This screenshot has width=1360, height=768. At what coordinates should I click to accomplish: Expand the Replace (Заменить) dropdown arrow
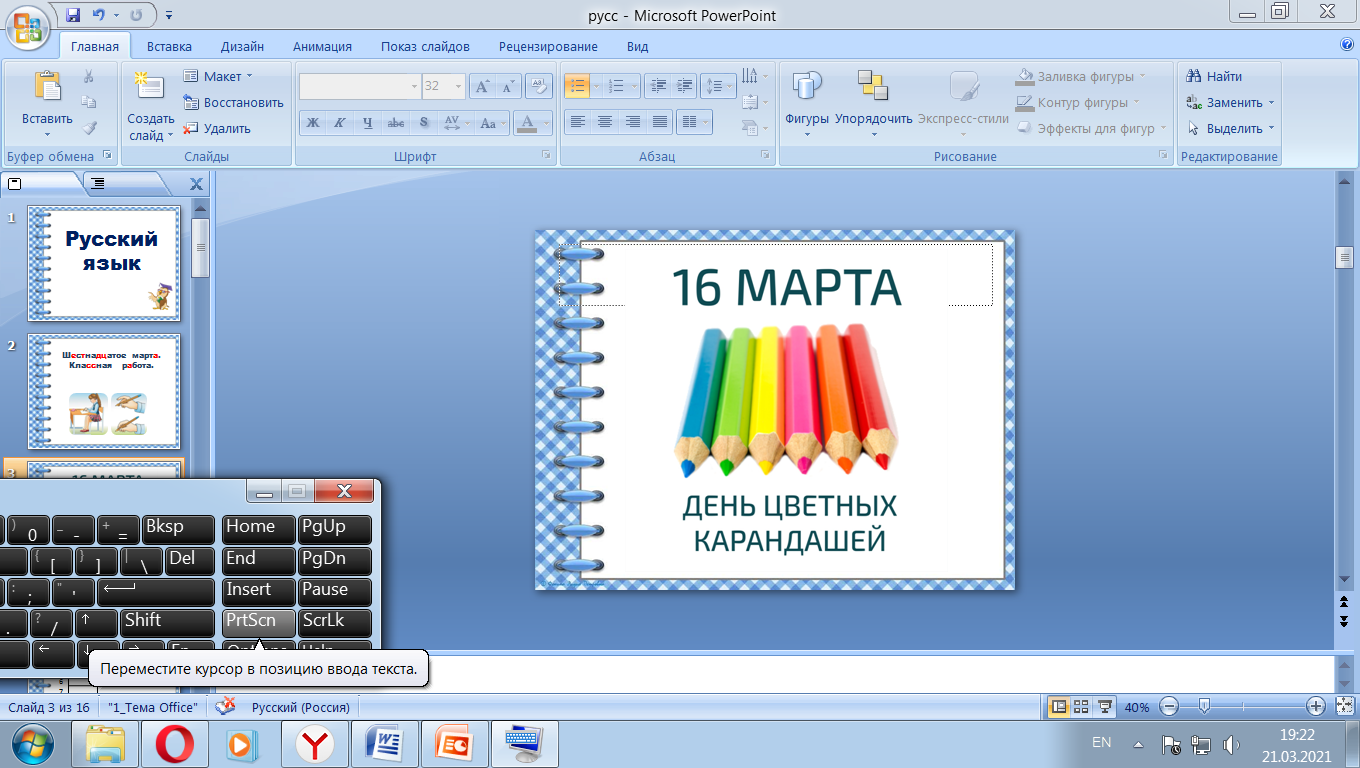[x=1271, y=103]
